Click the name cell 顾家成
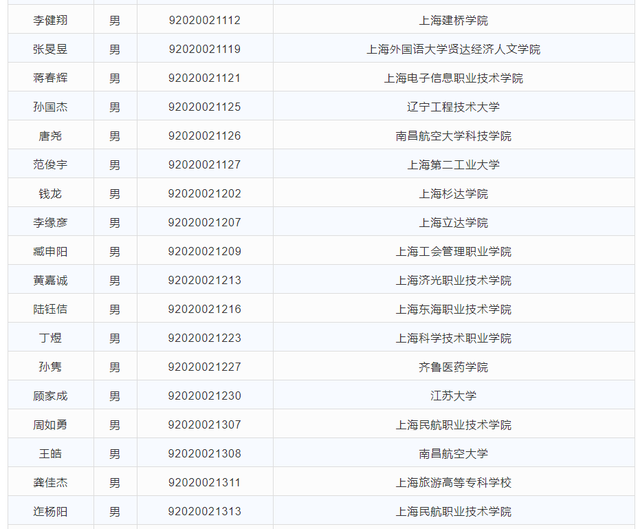 [50, 396]
